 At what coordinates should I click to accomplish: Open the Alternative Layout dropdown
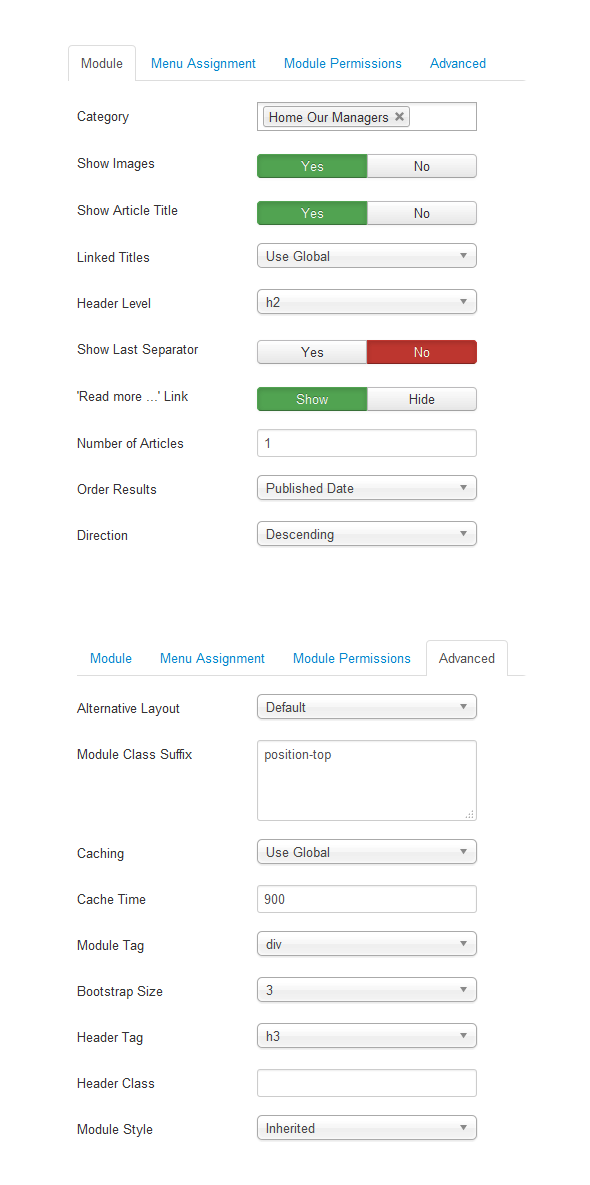pyautogui.click(x=367, y=707)
